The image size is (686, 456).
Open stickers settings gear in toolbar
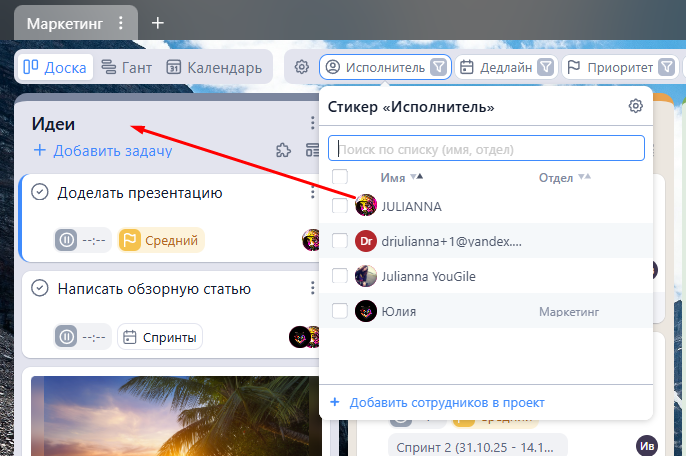coord(301,67)
